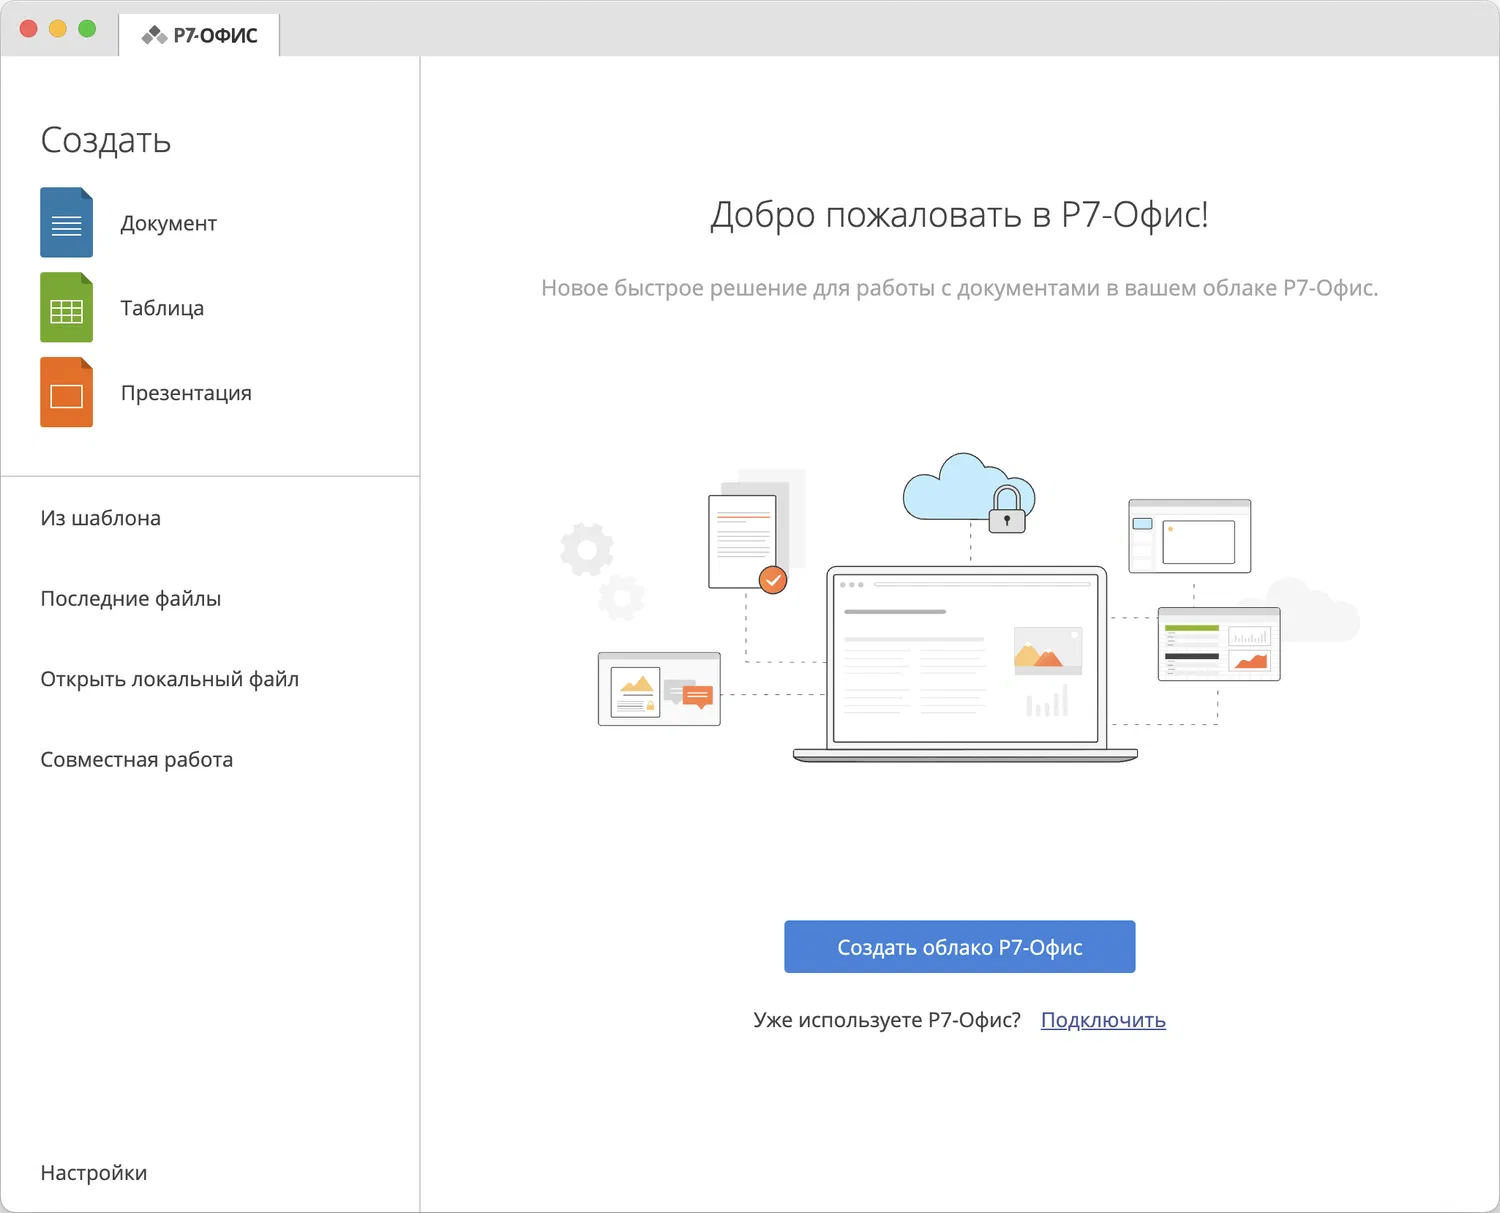The height and width of the screenshot is (1213, 1500).
Task: Go to Совместная работа
Action: tap(136, 760)
